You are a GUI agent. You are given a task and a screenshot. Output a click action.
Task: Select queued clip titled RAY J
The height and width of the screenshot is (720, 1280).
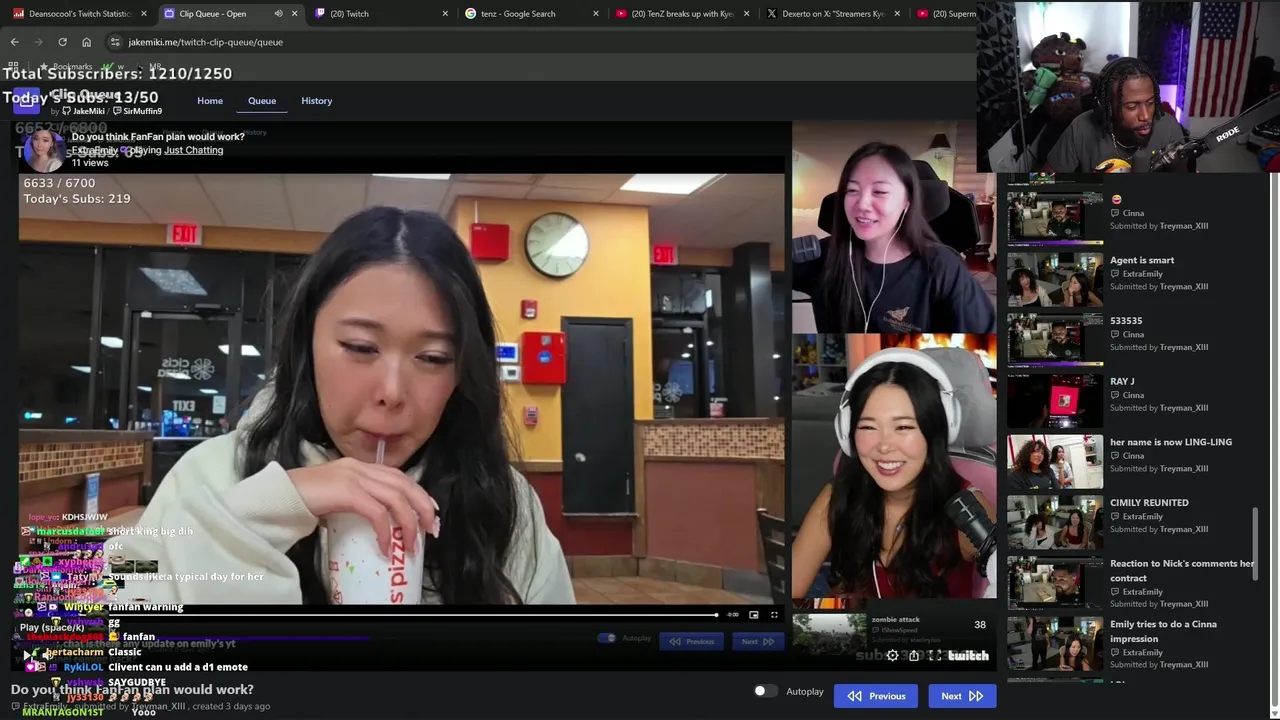click(1122, 381)
